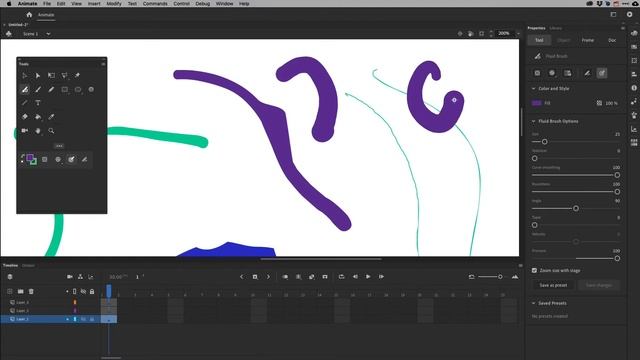Click the fill and stroke color swatch in Tools
The height and width of the screenshot is (360, 640).
(31, 159)
